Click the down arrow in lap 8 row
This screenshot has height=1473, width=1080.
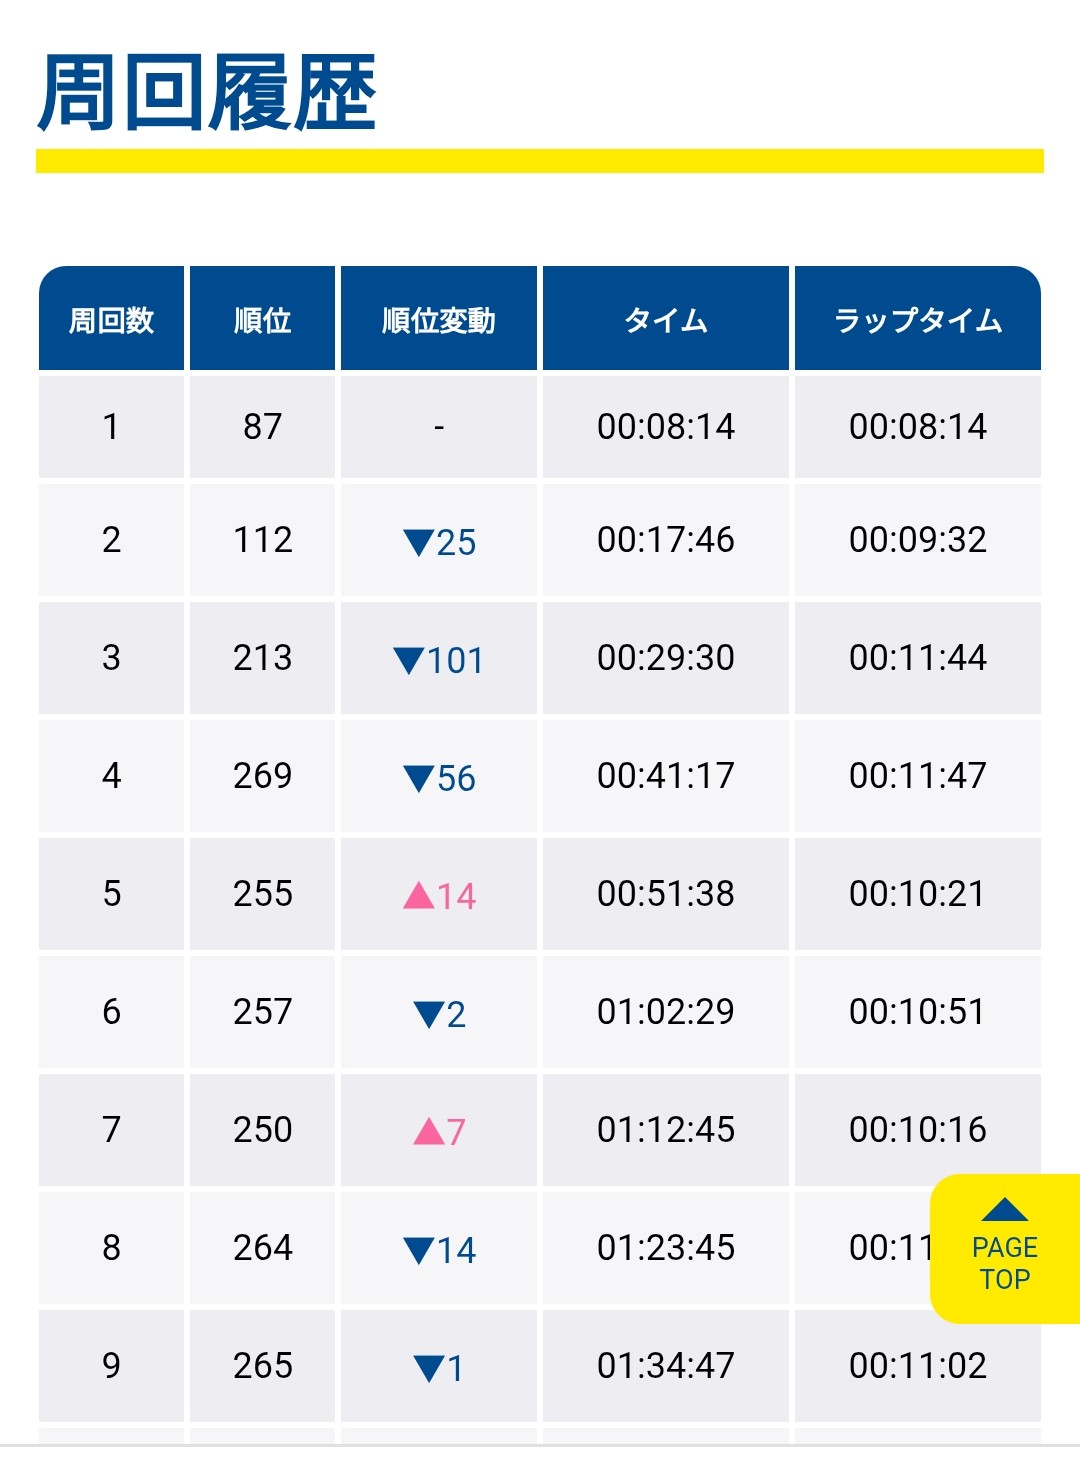pyautogui.click(x=418, y=1251)
